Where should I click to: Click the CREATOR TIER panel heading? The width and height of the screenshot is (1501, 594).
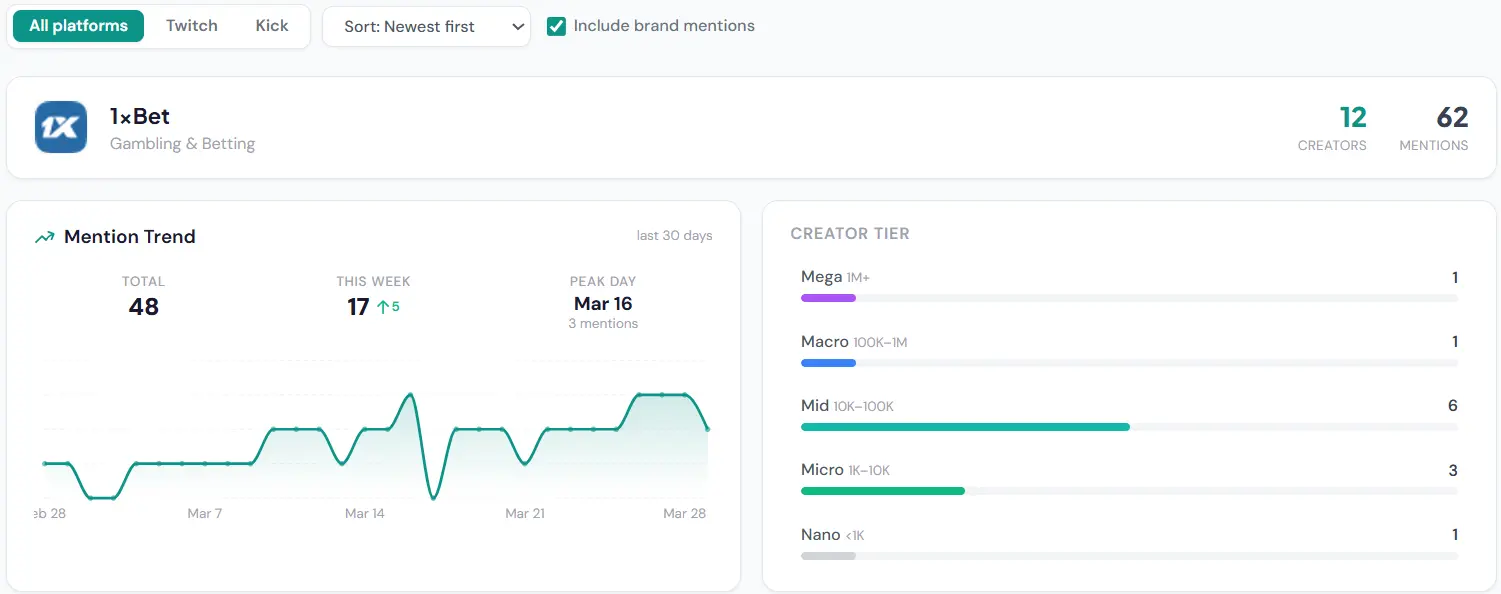(850, 233)
